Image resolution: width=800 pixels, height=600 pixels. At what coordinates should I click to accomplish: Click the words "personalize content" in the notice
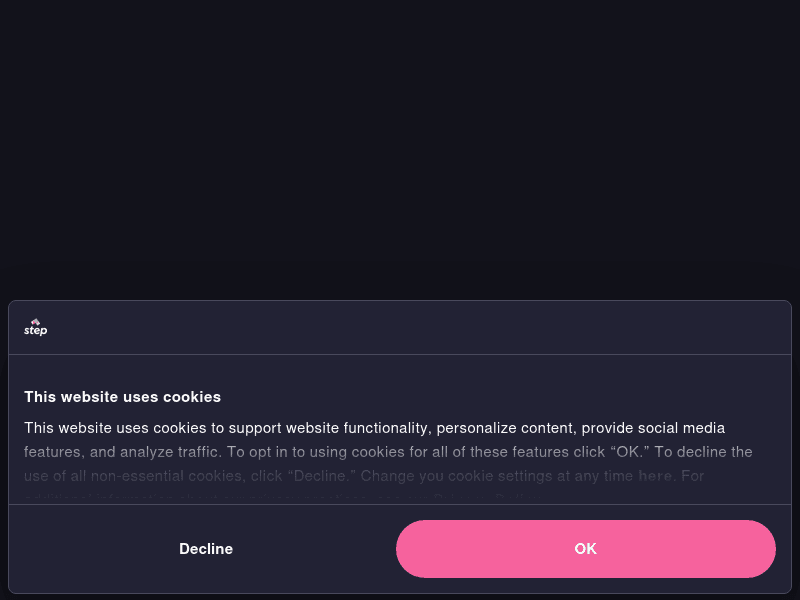[505, 428]
